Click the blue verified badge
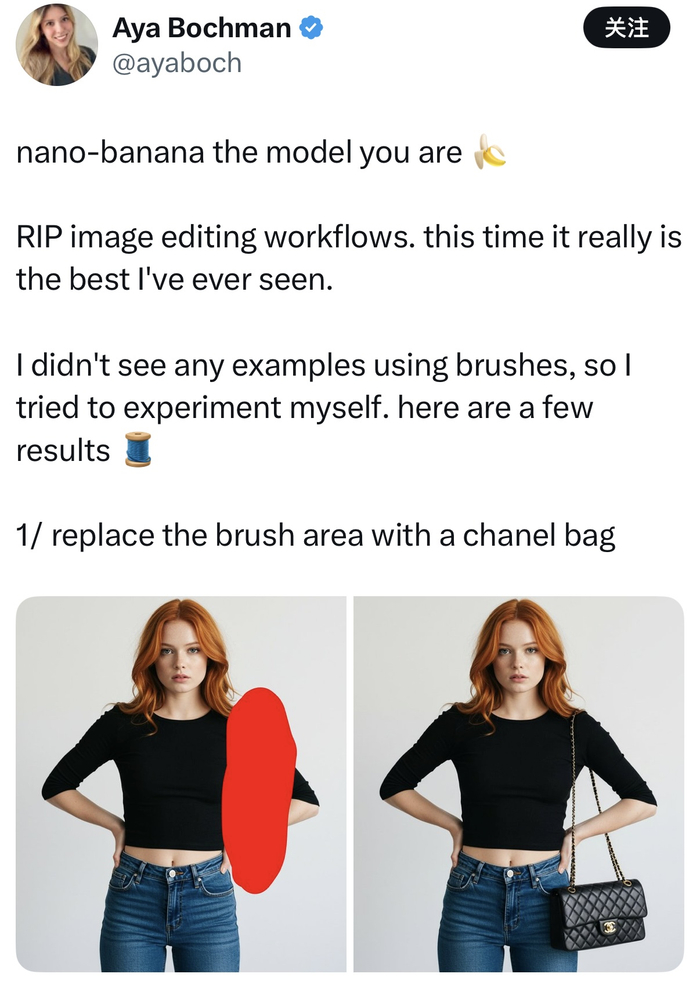The image size is (700, 1002). [x=311, y=28]
